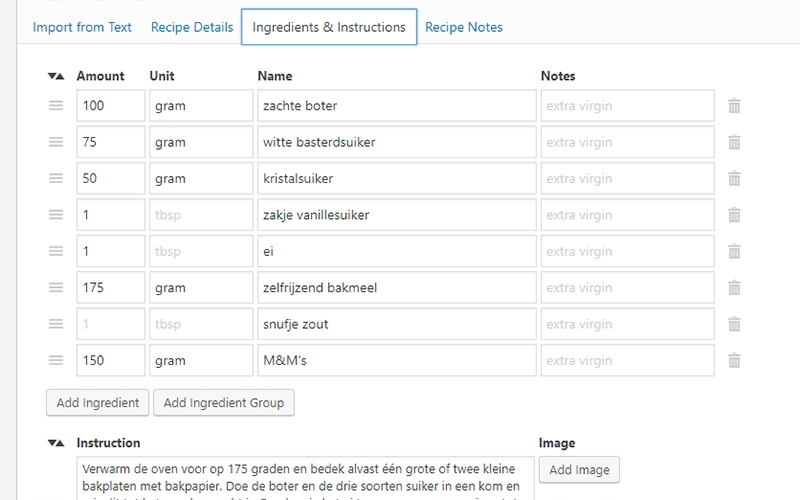Edit the name field 'snufje zout'

(x=397, y=324)
